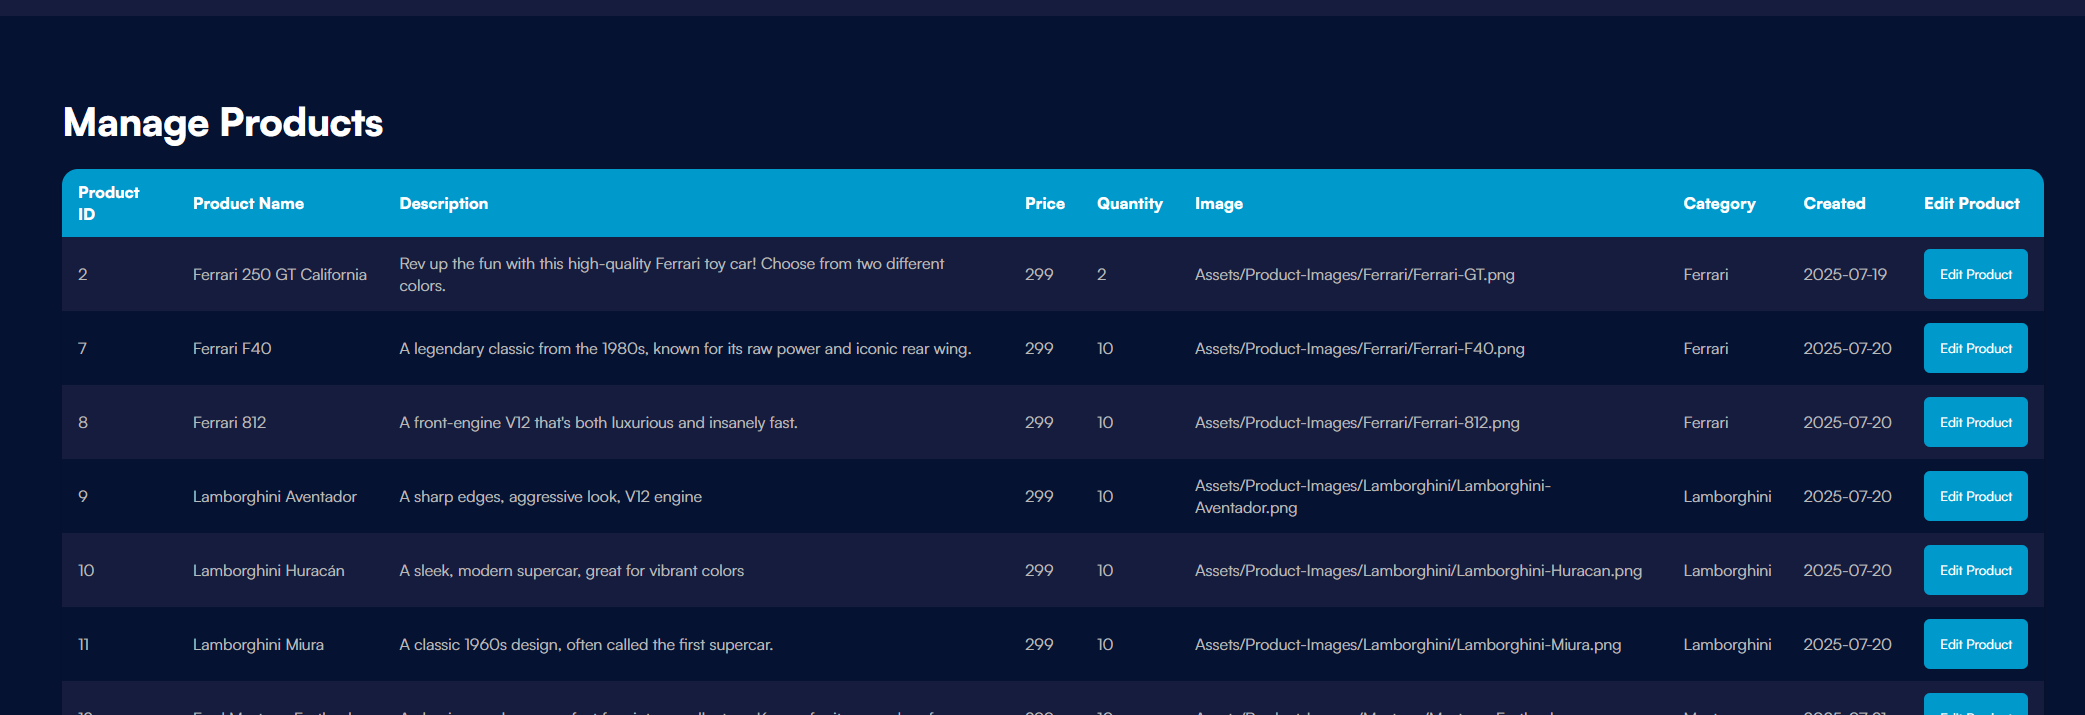Click the 2025-07-19 created date
Screen dimensions: 2085x715
pos(1845,274)
